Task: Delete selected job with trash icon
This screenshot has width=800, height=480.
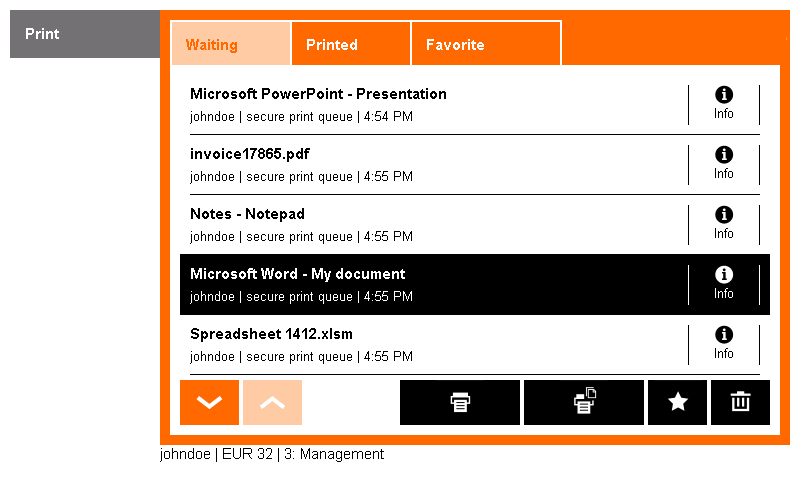Action: click(740, 402)
